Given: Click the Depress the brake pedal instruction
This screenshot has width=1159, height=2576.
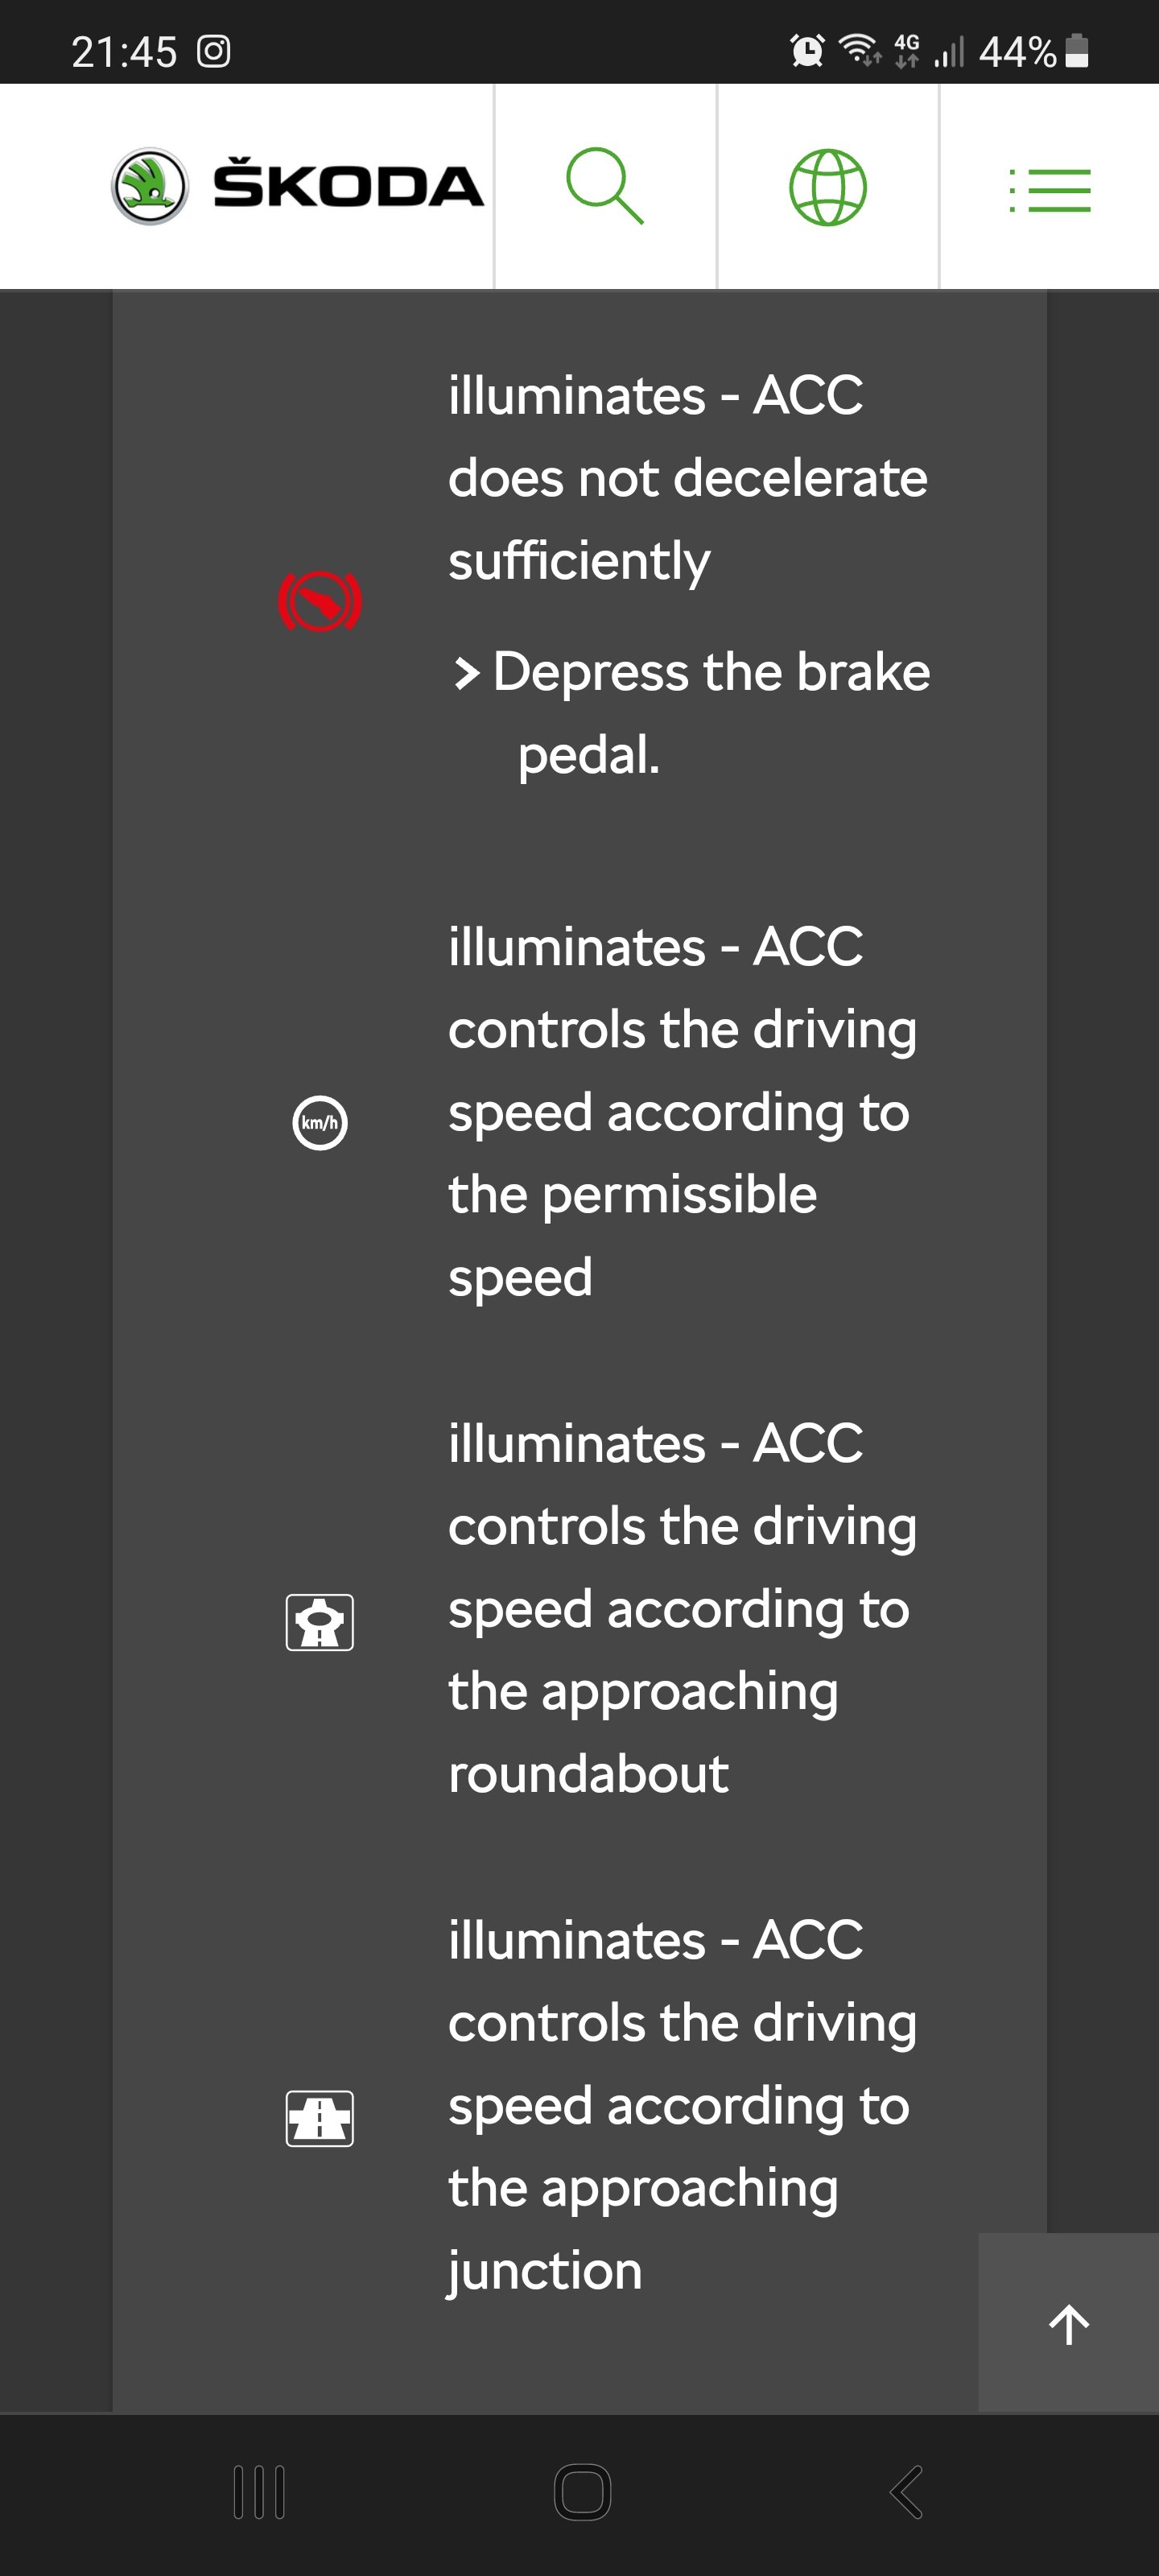Looking at the screenshot, I should coord(700,712).
